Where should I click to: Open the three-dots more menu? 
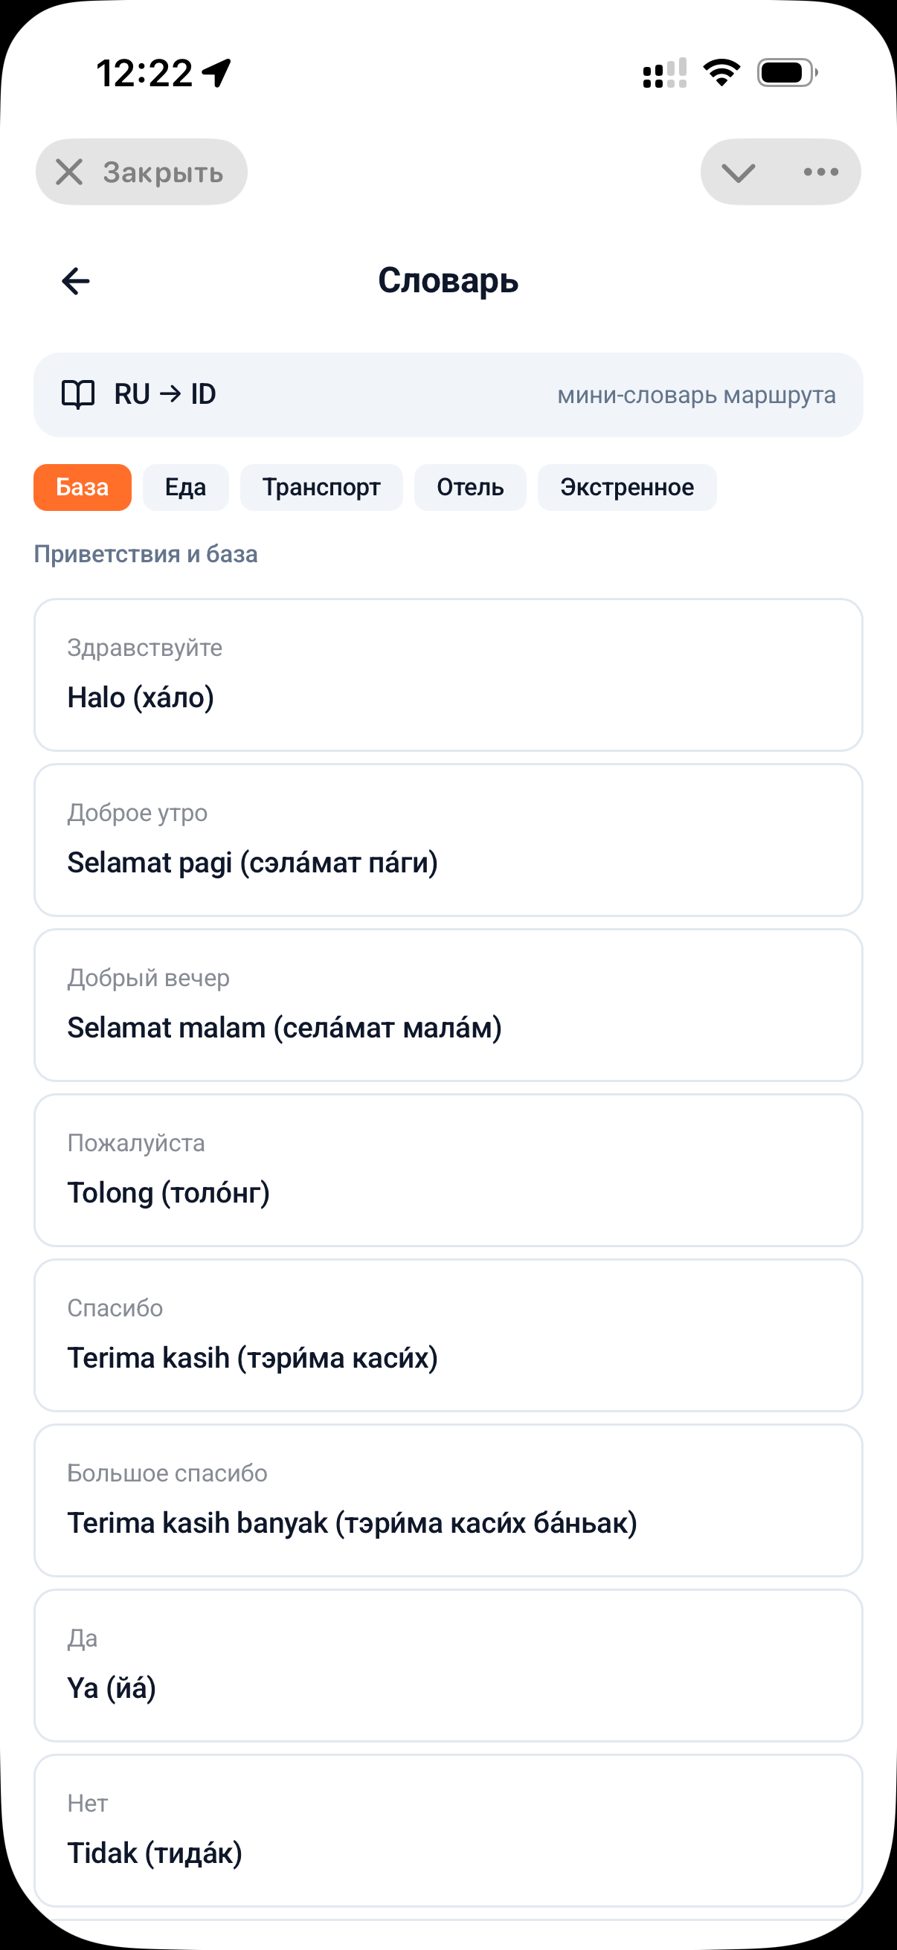pos(821,172)
